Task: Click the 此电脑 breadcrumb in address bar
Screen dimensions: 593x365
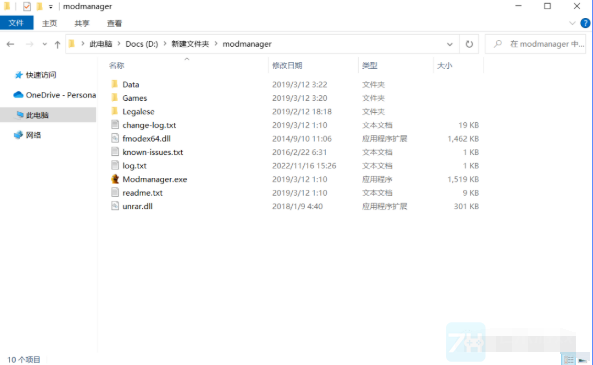Action: click(x=101, y=44)
